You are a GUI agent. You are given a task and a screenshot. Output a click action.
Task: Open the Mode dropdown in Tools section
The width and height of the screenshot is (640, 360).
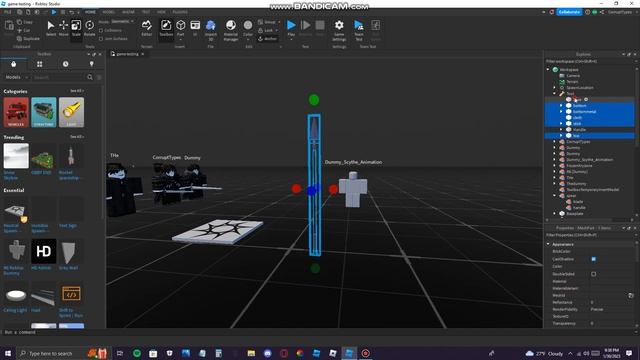(x=122, y=21)
